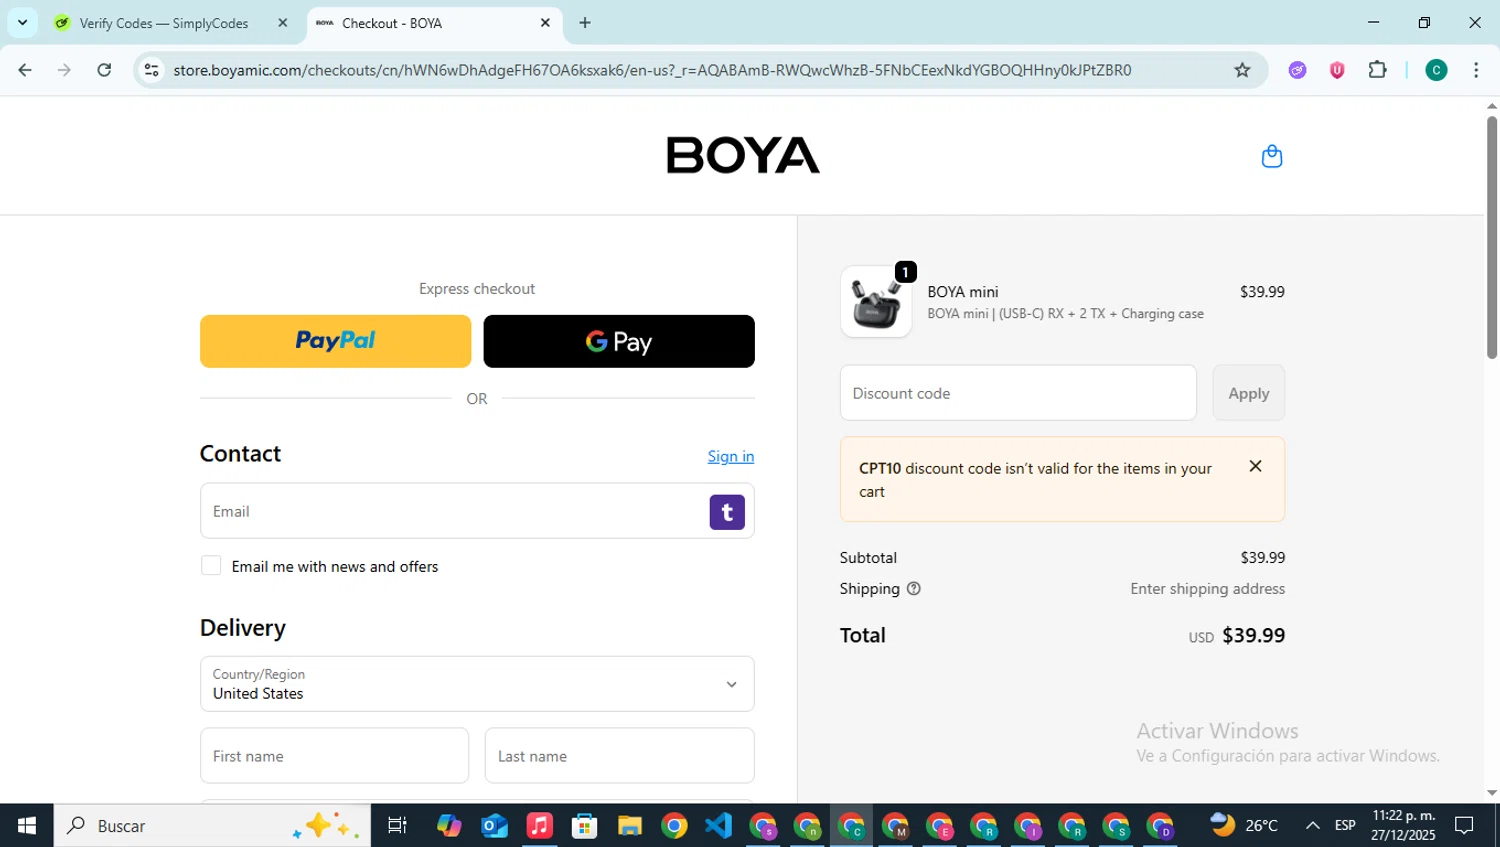This screenshot has height=847, width=1500.
Task: Close the Verify Codes — SimplyCodes tab
Action: (282, 23)
